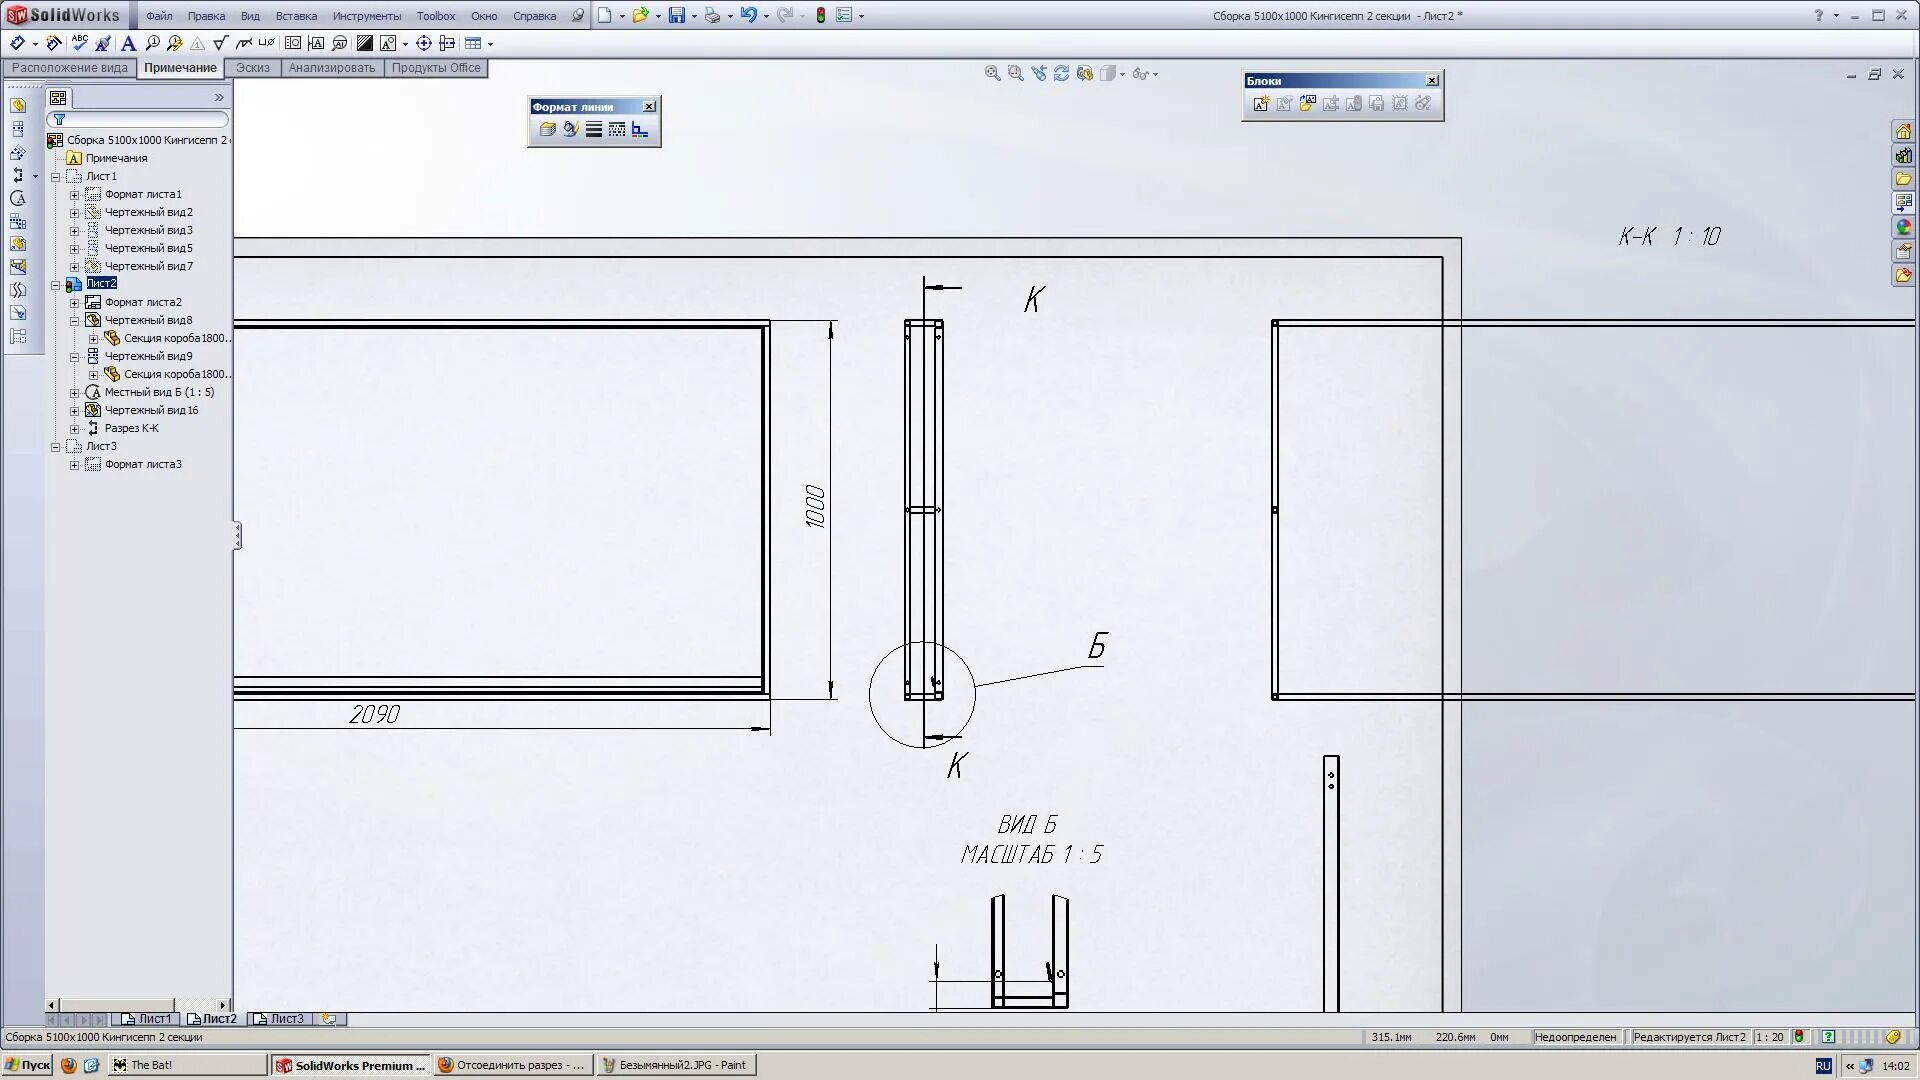Image resolution: width=1920 pixels, height=1080 pixels.
Task: Expand the Местный вид Б (1 : 5) node
Action: click(x=74, y=392)
